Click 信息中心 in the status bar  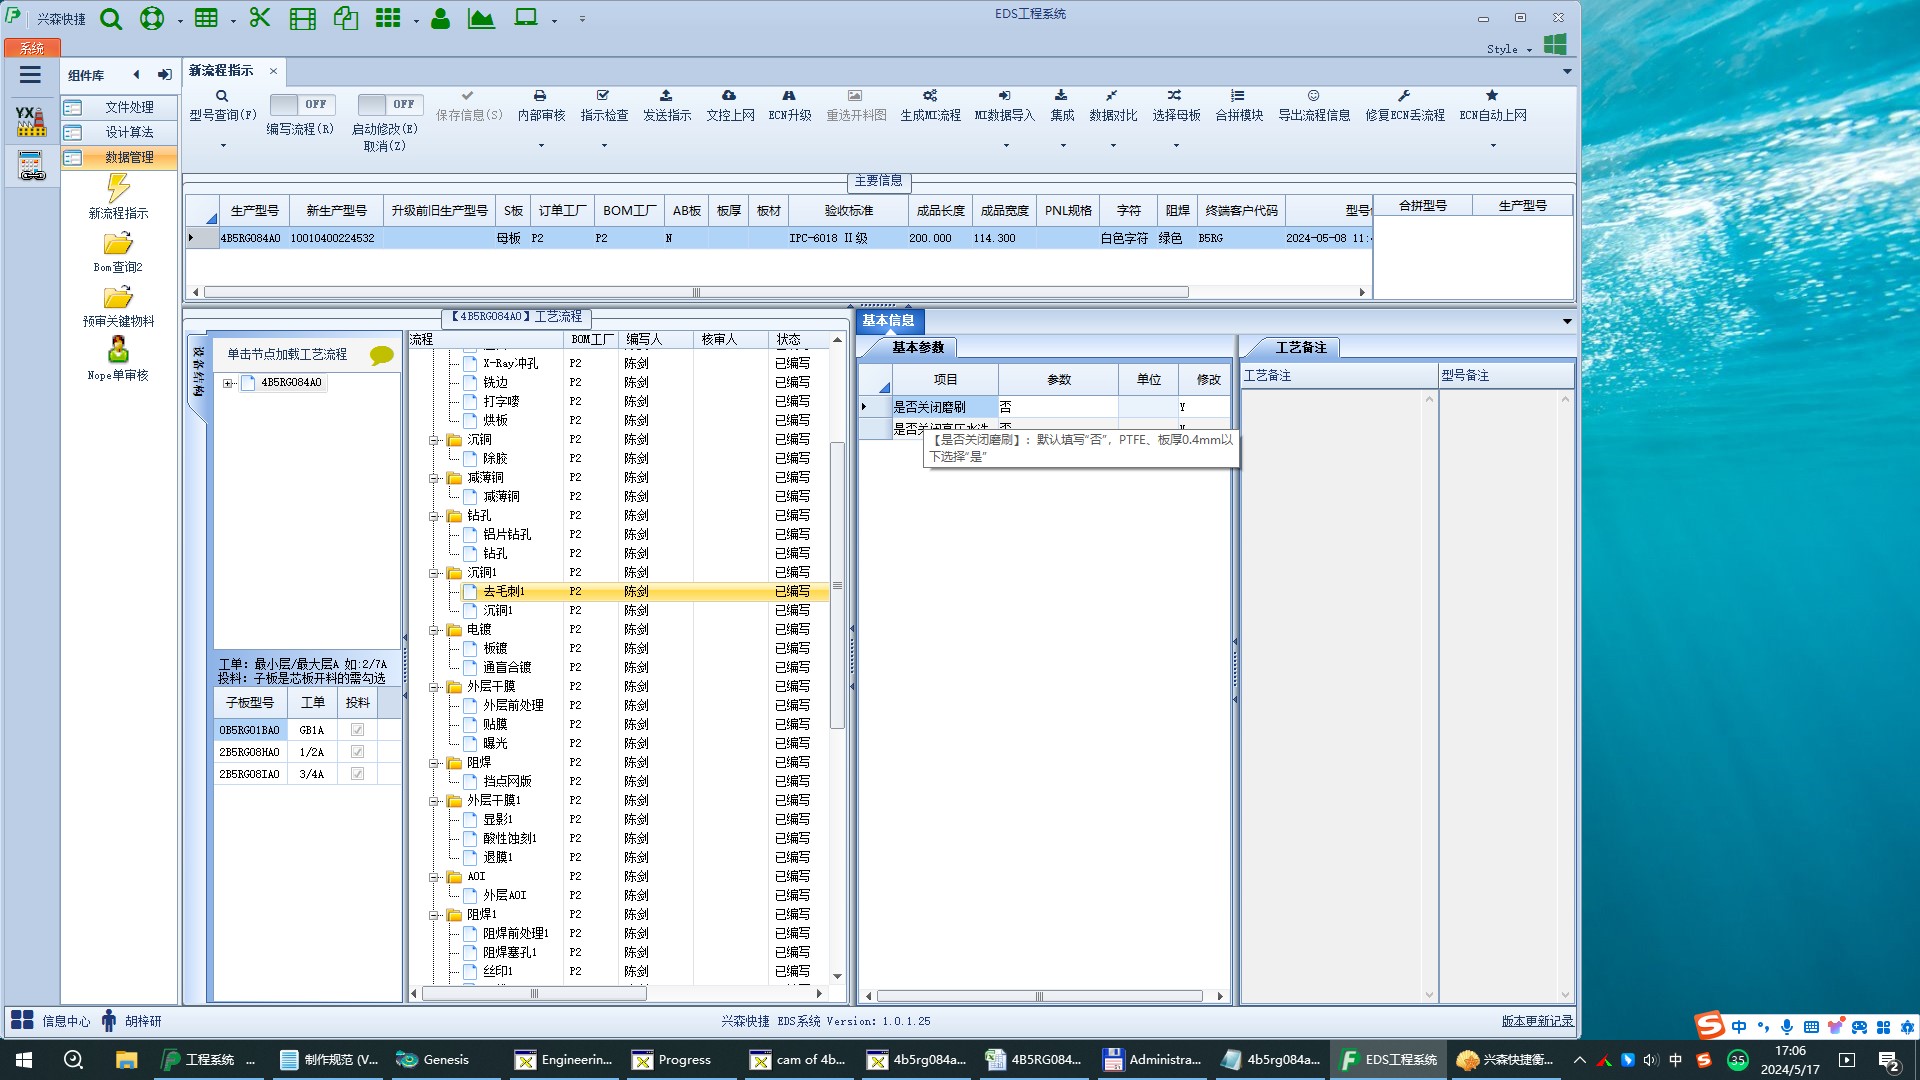coord(65,1021)
